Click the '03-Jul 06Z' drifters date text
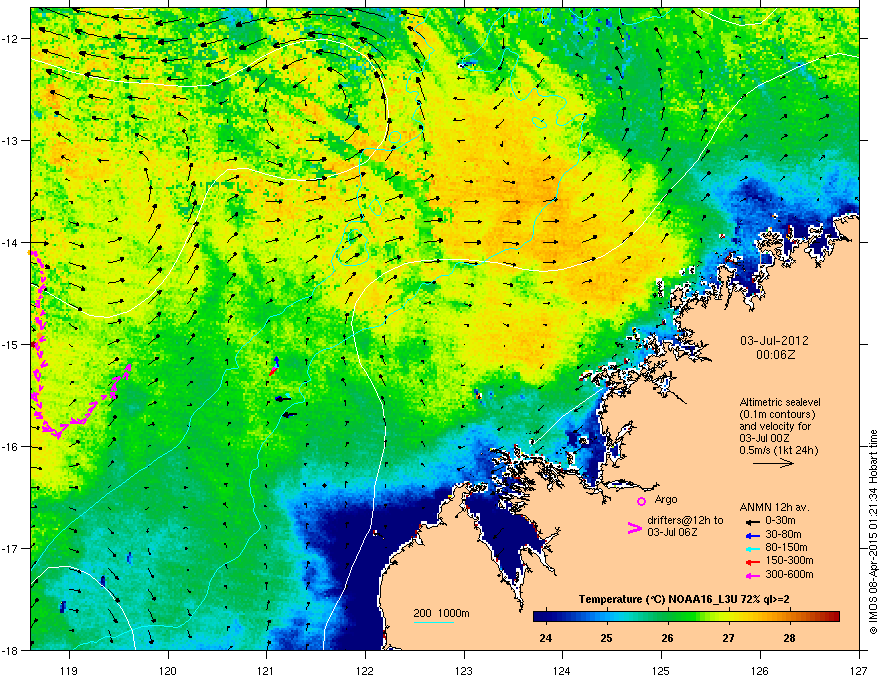This screenshot has height=680, width=880. point(672,532)
